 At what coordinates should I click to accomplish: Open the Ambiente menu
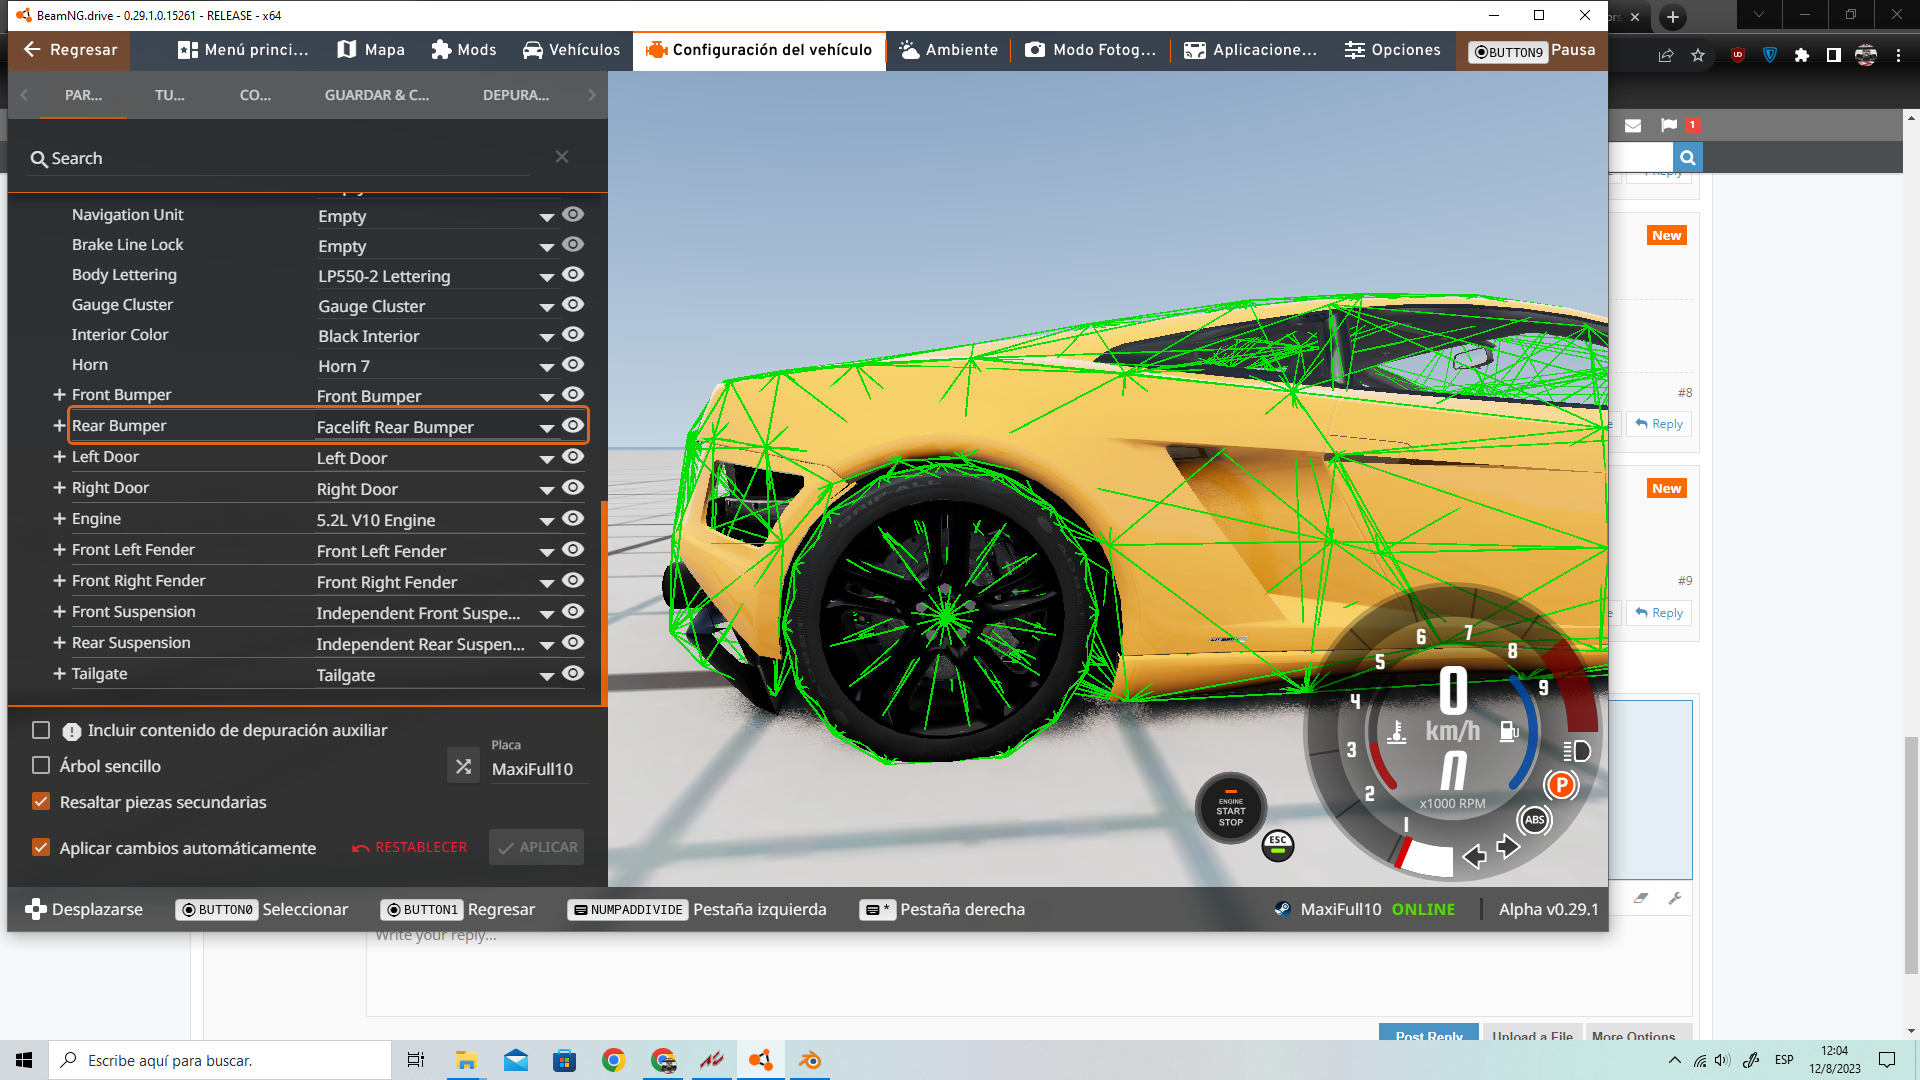coord(949,50)
